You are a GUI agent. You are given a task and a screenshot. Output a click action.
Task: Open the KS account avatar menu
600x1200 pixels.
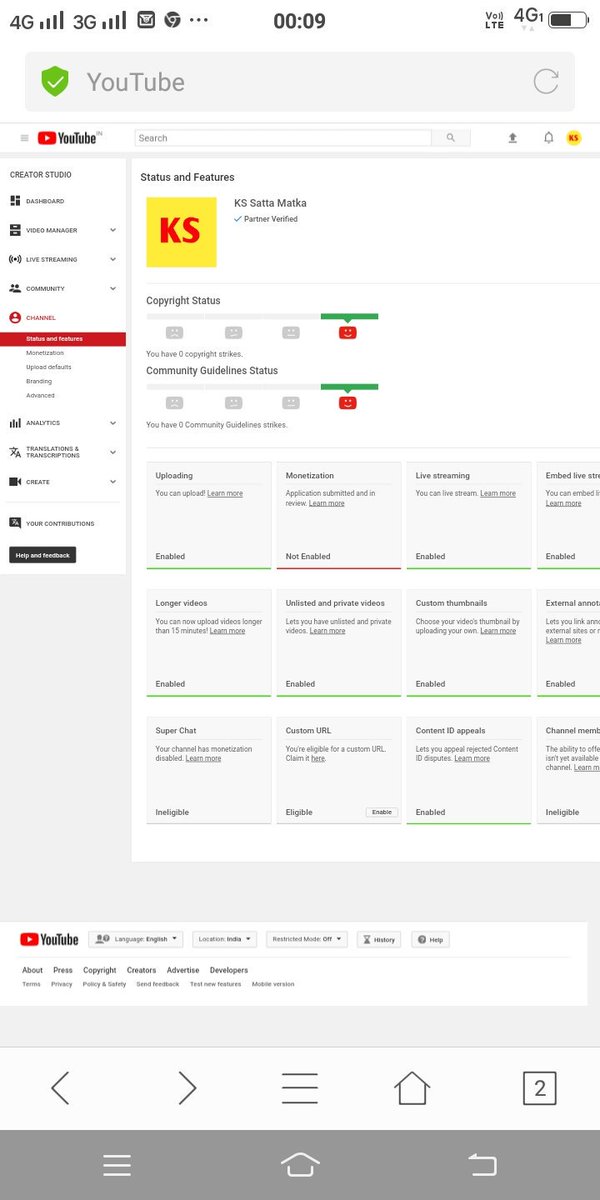[574, 138]
